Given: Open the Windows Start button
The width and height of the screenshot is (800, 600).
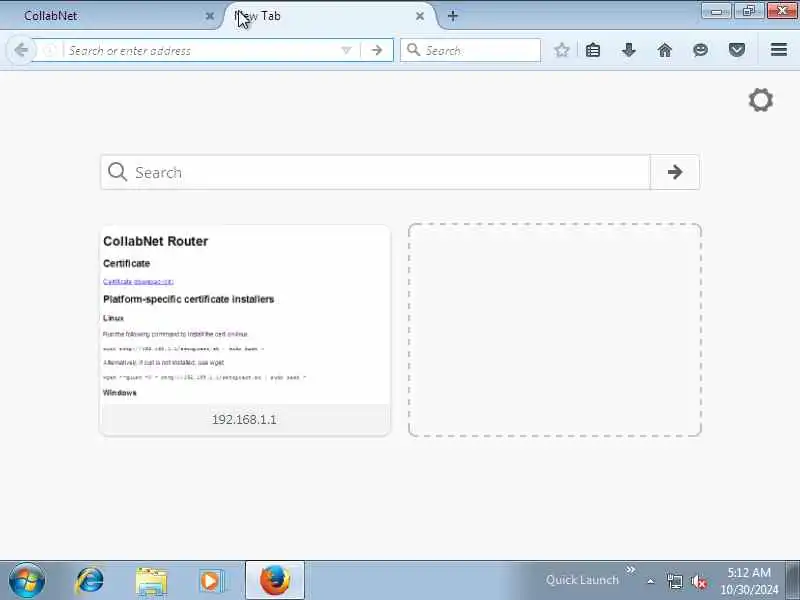Looking at the screenshot, I should click(27, 581).
